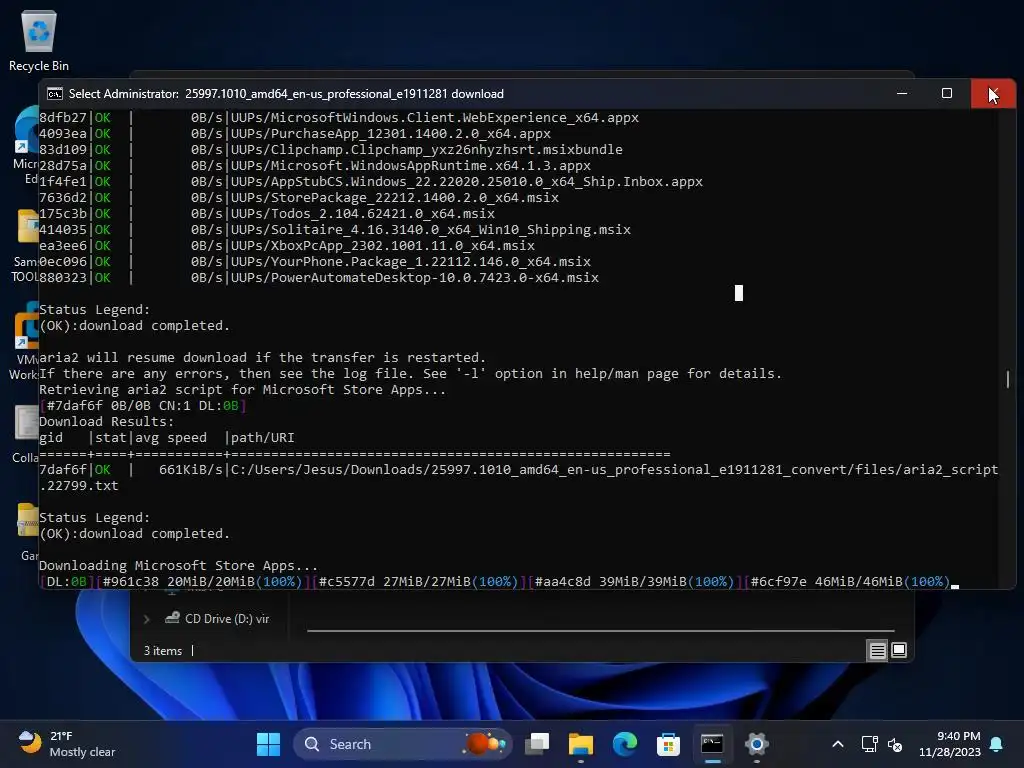The width and height of the screenshot is (1024, 768).
Task: Launch Microsoft Edge from the taskbar
Action: click(x=624, y=744)
